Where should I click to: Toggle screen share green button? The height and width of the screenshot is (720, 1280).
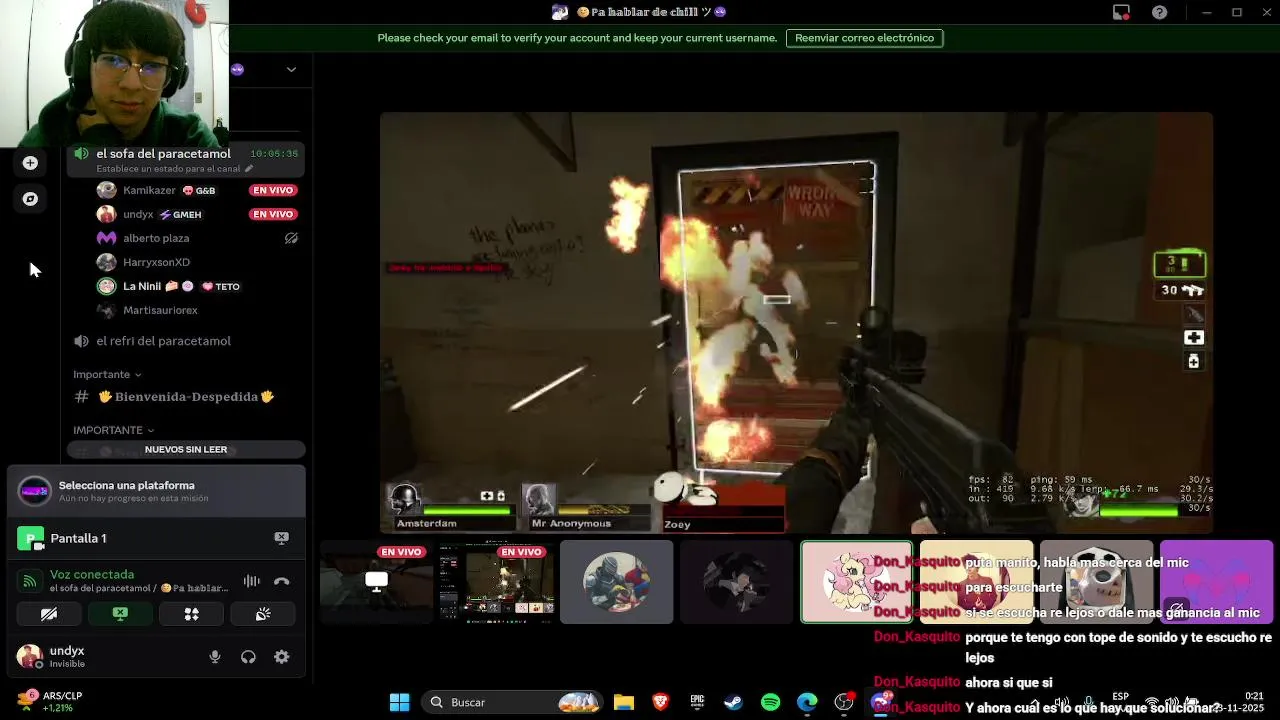[120, 614]
